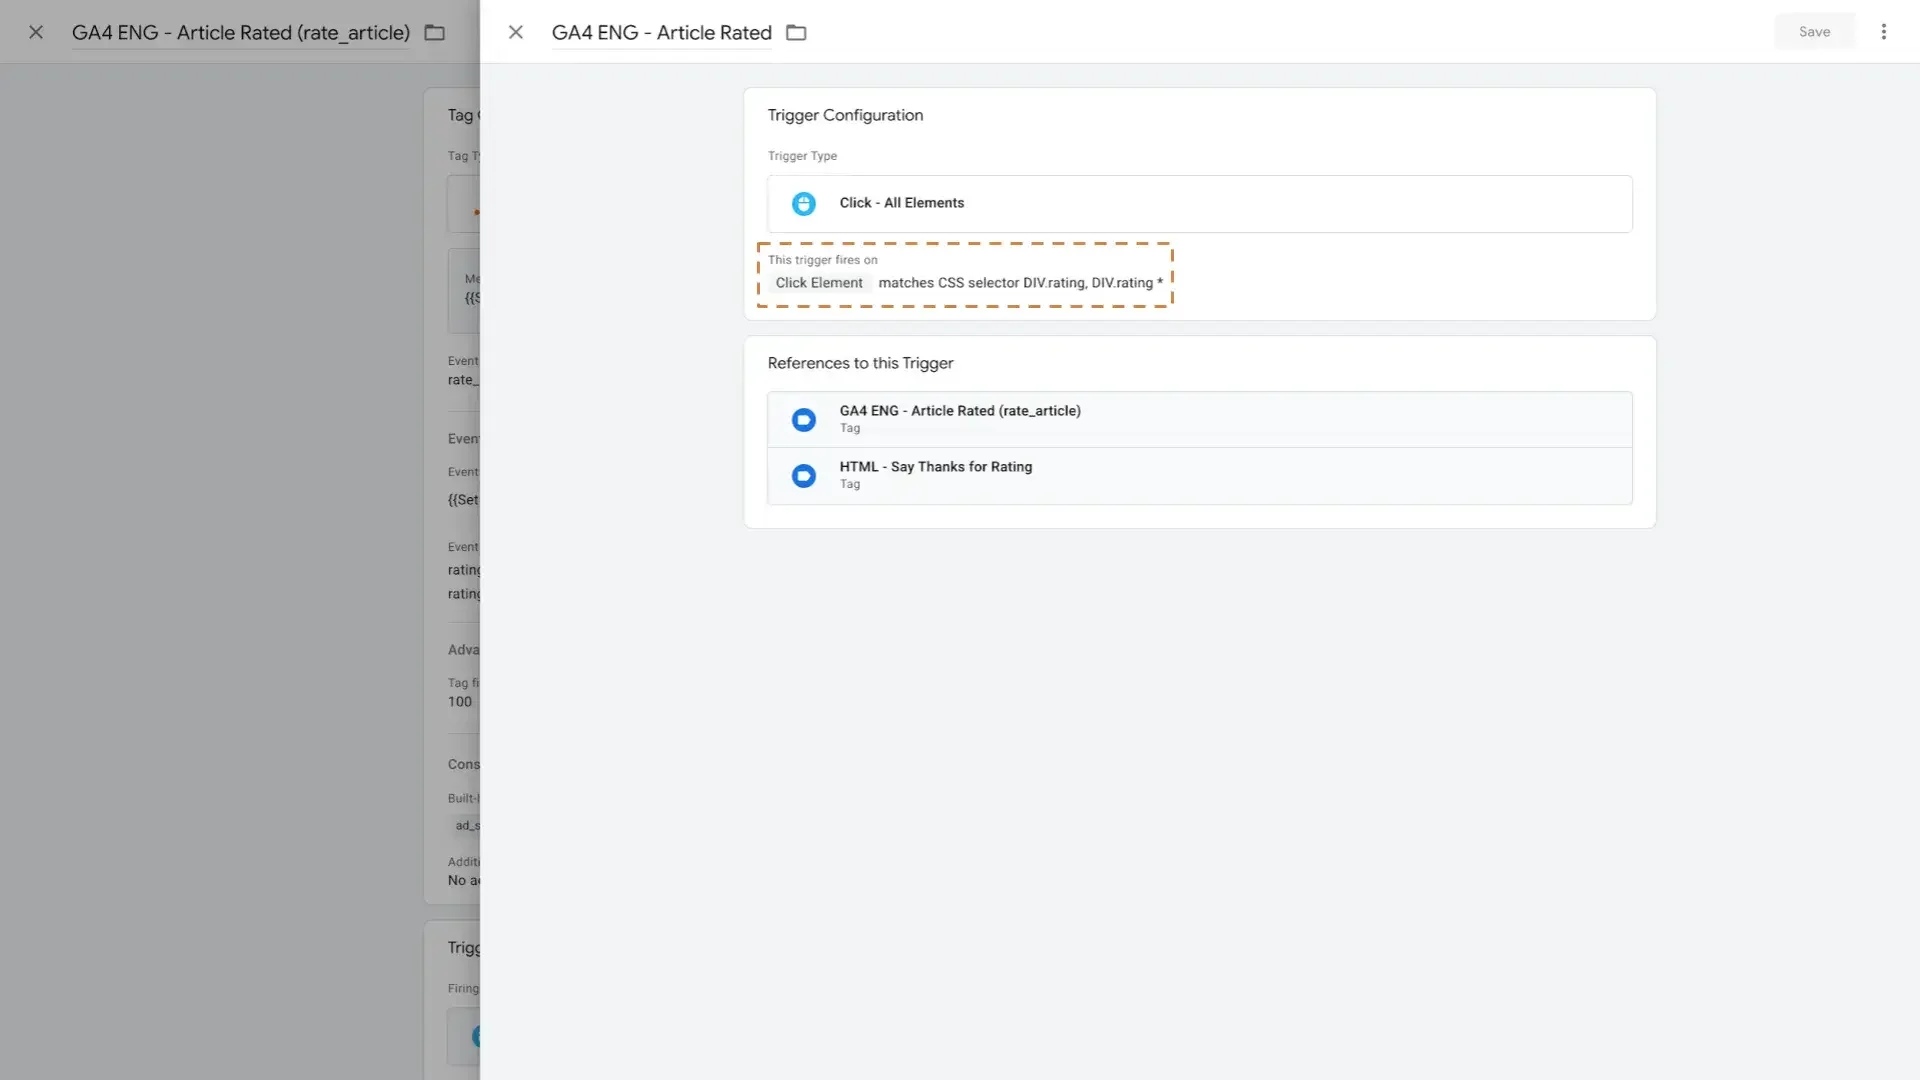The image size is (1920, 1080).
Task: Edit tag name GA4 ENG - Article Rated (rate_article)
Action: click(240, 32)
